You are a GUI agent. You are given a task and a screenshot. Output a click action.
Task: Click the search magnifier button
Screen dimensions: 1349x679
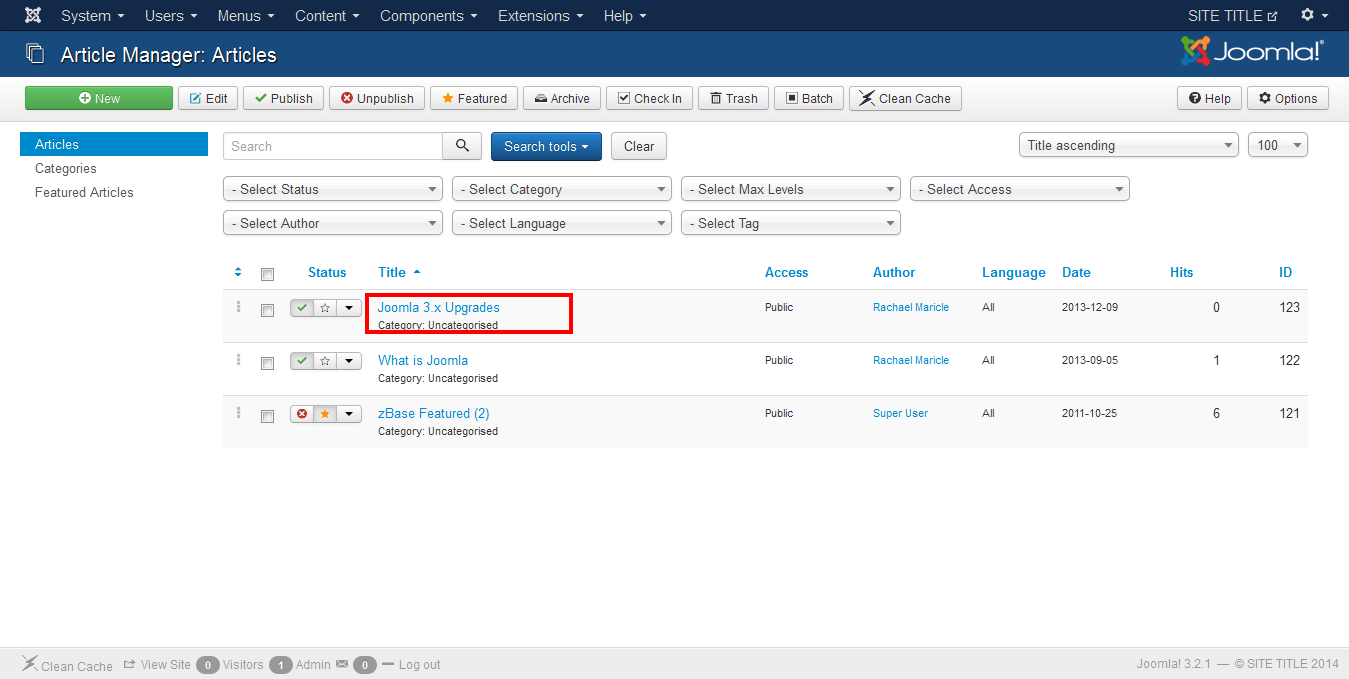tap(462, 146)
